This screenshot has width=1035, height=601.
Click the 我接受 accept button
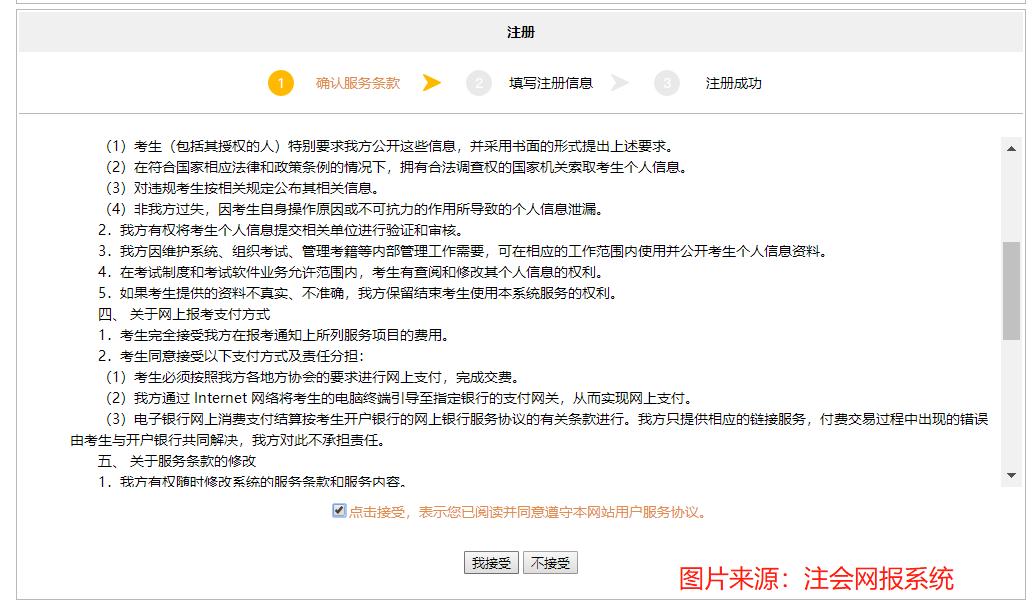pos(490,562)
